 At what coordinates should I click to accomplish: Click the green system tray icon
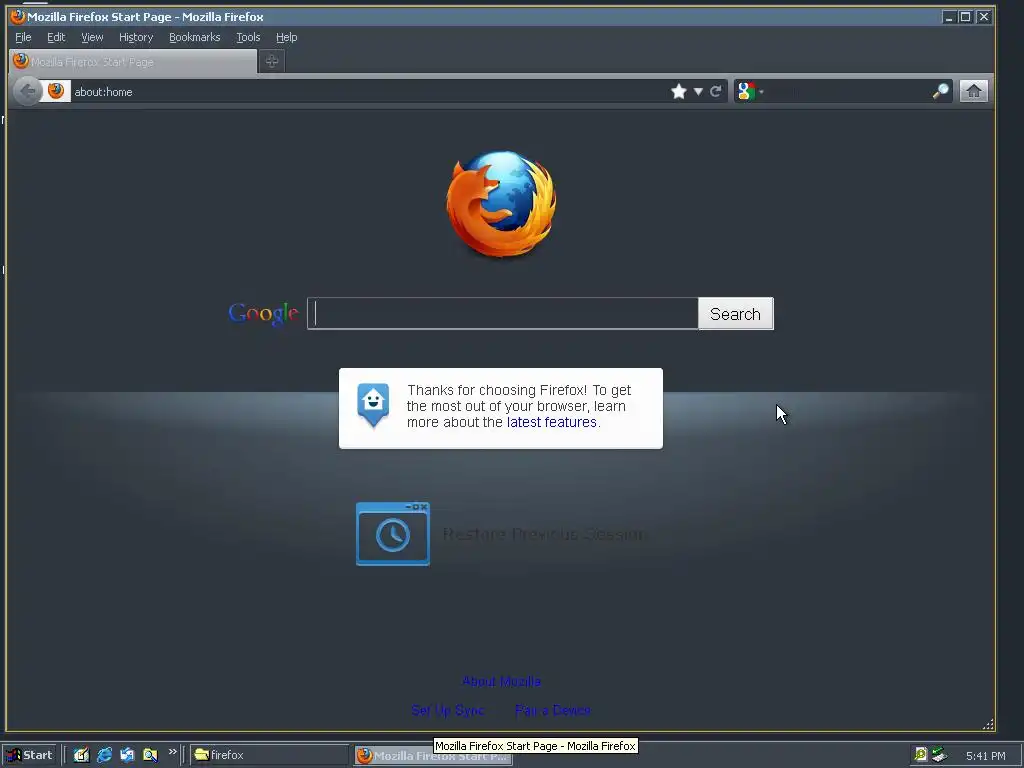click(x=921, y=755)
